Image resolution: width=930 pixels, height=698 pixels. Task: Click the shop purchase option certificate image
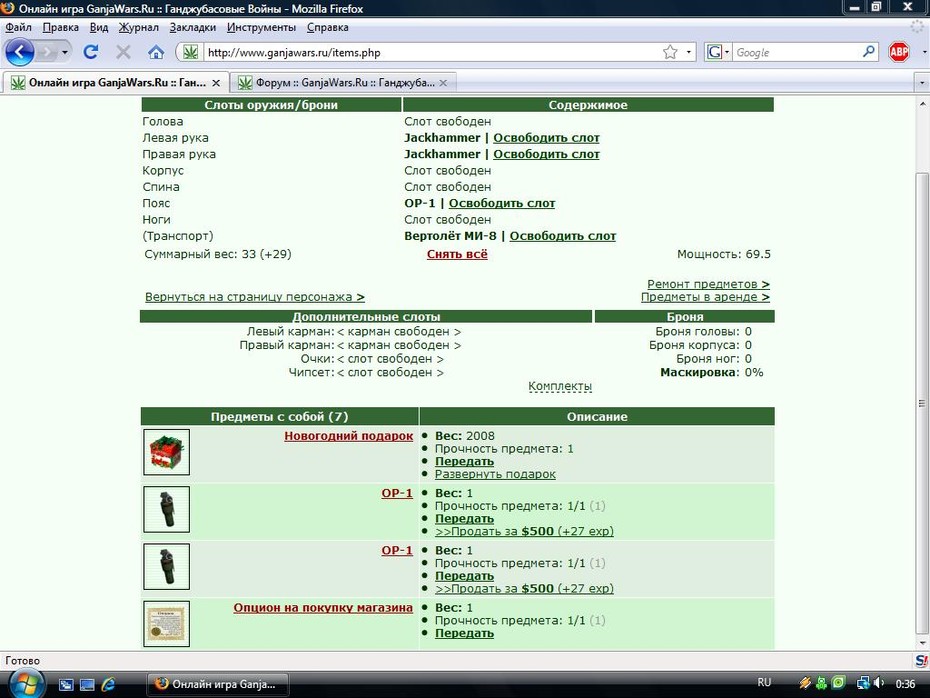167,623
